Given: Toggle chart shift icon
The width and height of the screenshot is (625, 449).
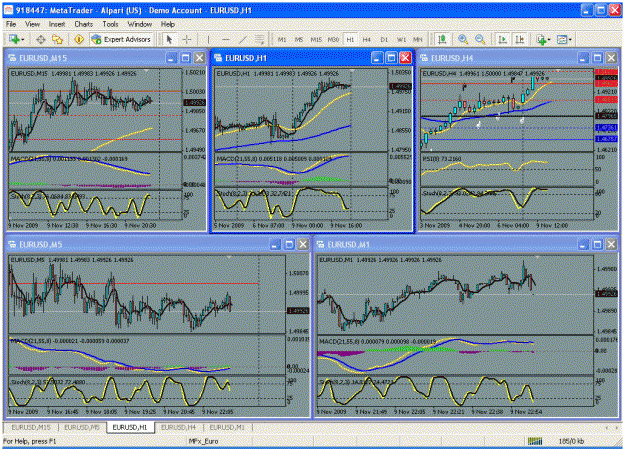Looking at the screenshot, I should [x=519, y=39].
